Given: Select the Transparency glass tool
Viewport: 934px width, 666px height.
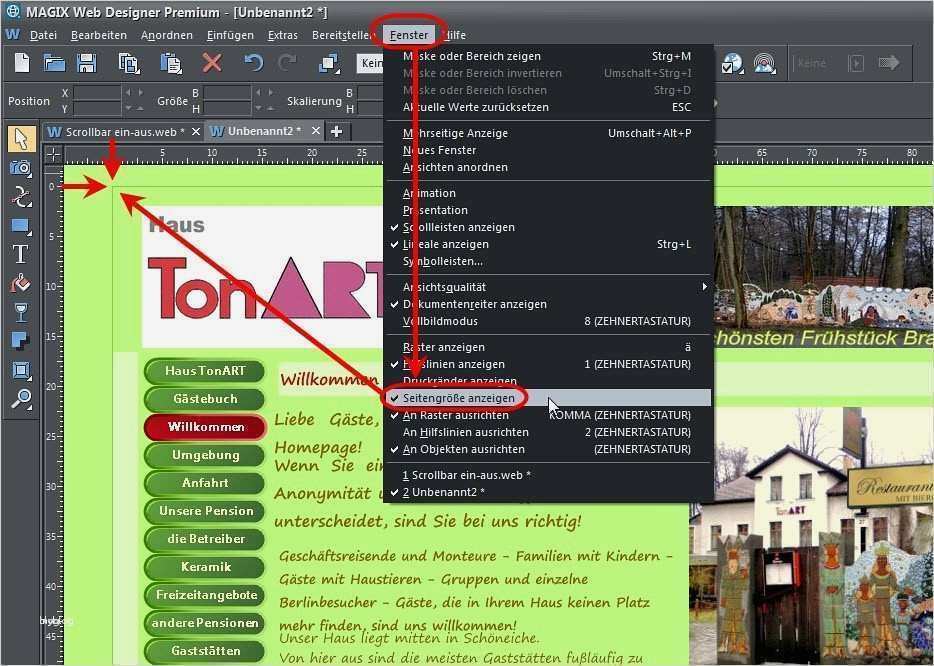Looking at the screenshot, I should pyautogui.click(x=20, y=312).
